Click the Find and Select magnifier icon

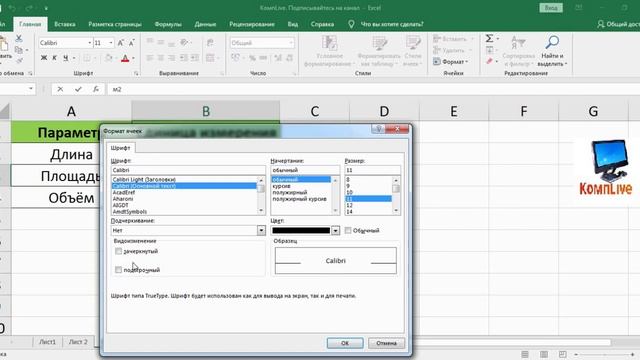click(x=552, y=42)
